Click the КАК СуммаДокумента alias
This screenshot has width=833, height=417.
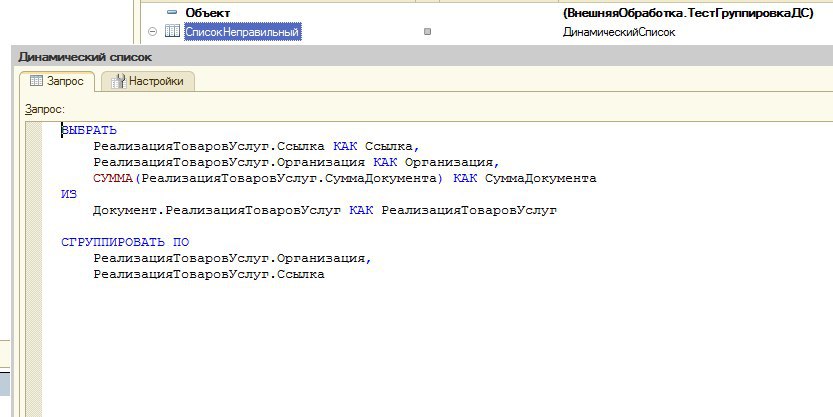524,178
